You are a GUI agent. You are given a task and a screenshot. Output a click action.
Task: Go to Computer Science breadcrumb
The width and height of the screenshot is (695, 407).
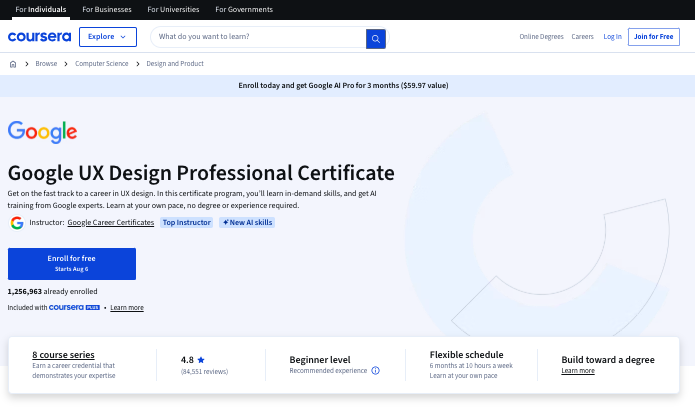click(101, 64)
